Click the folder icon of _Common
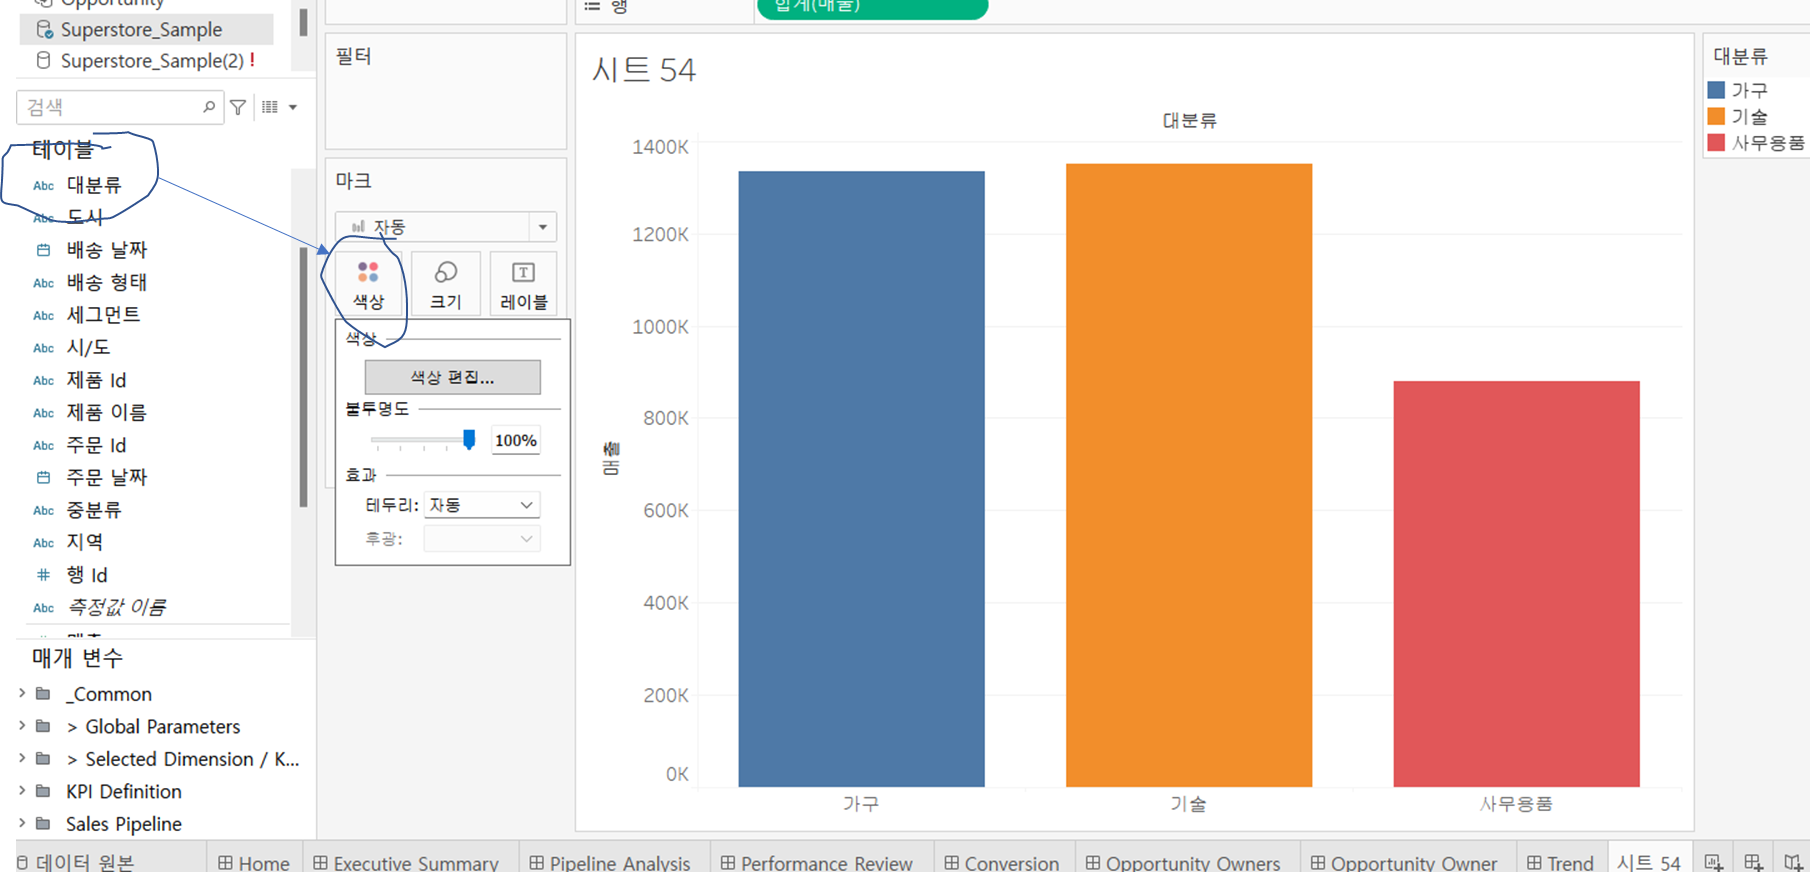Screen dimensions: 1810x872 43,694
